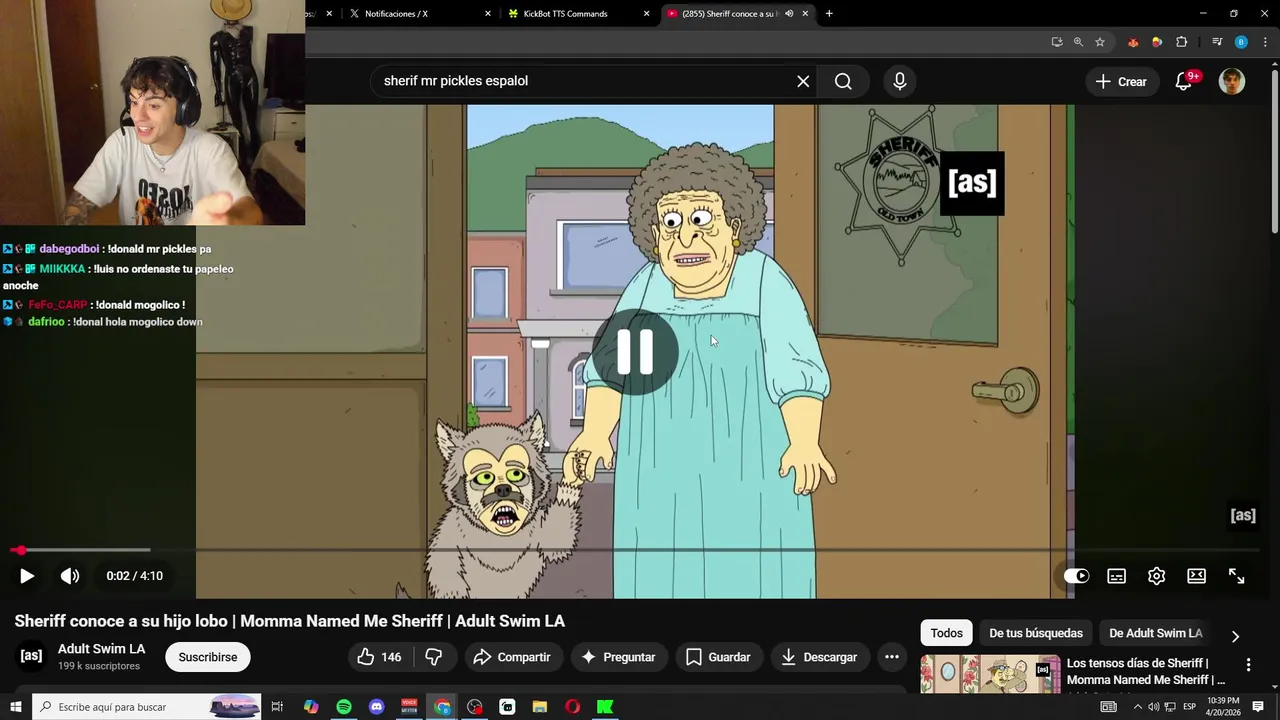
Task: Download the video via Descargar
Action: (819, 657)
